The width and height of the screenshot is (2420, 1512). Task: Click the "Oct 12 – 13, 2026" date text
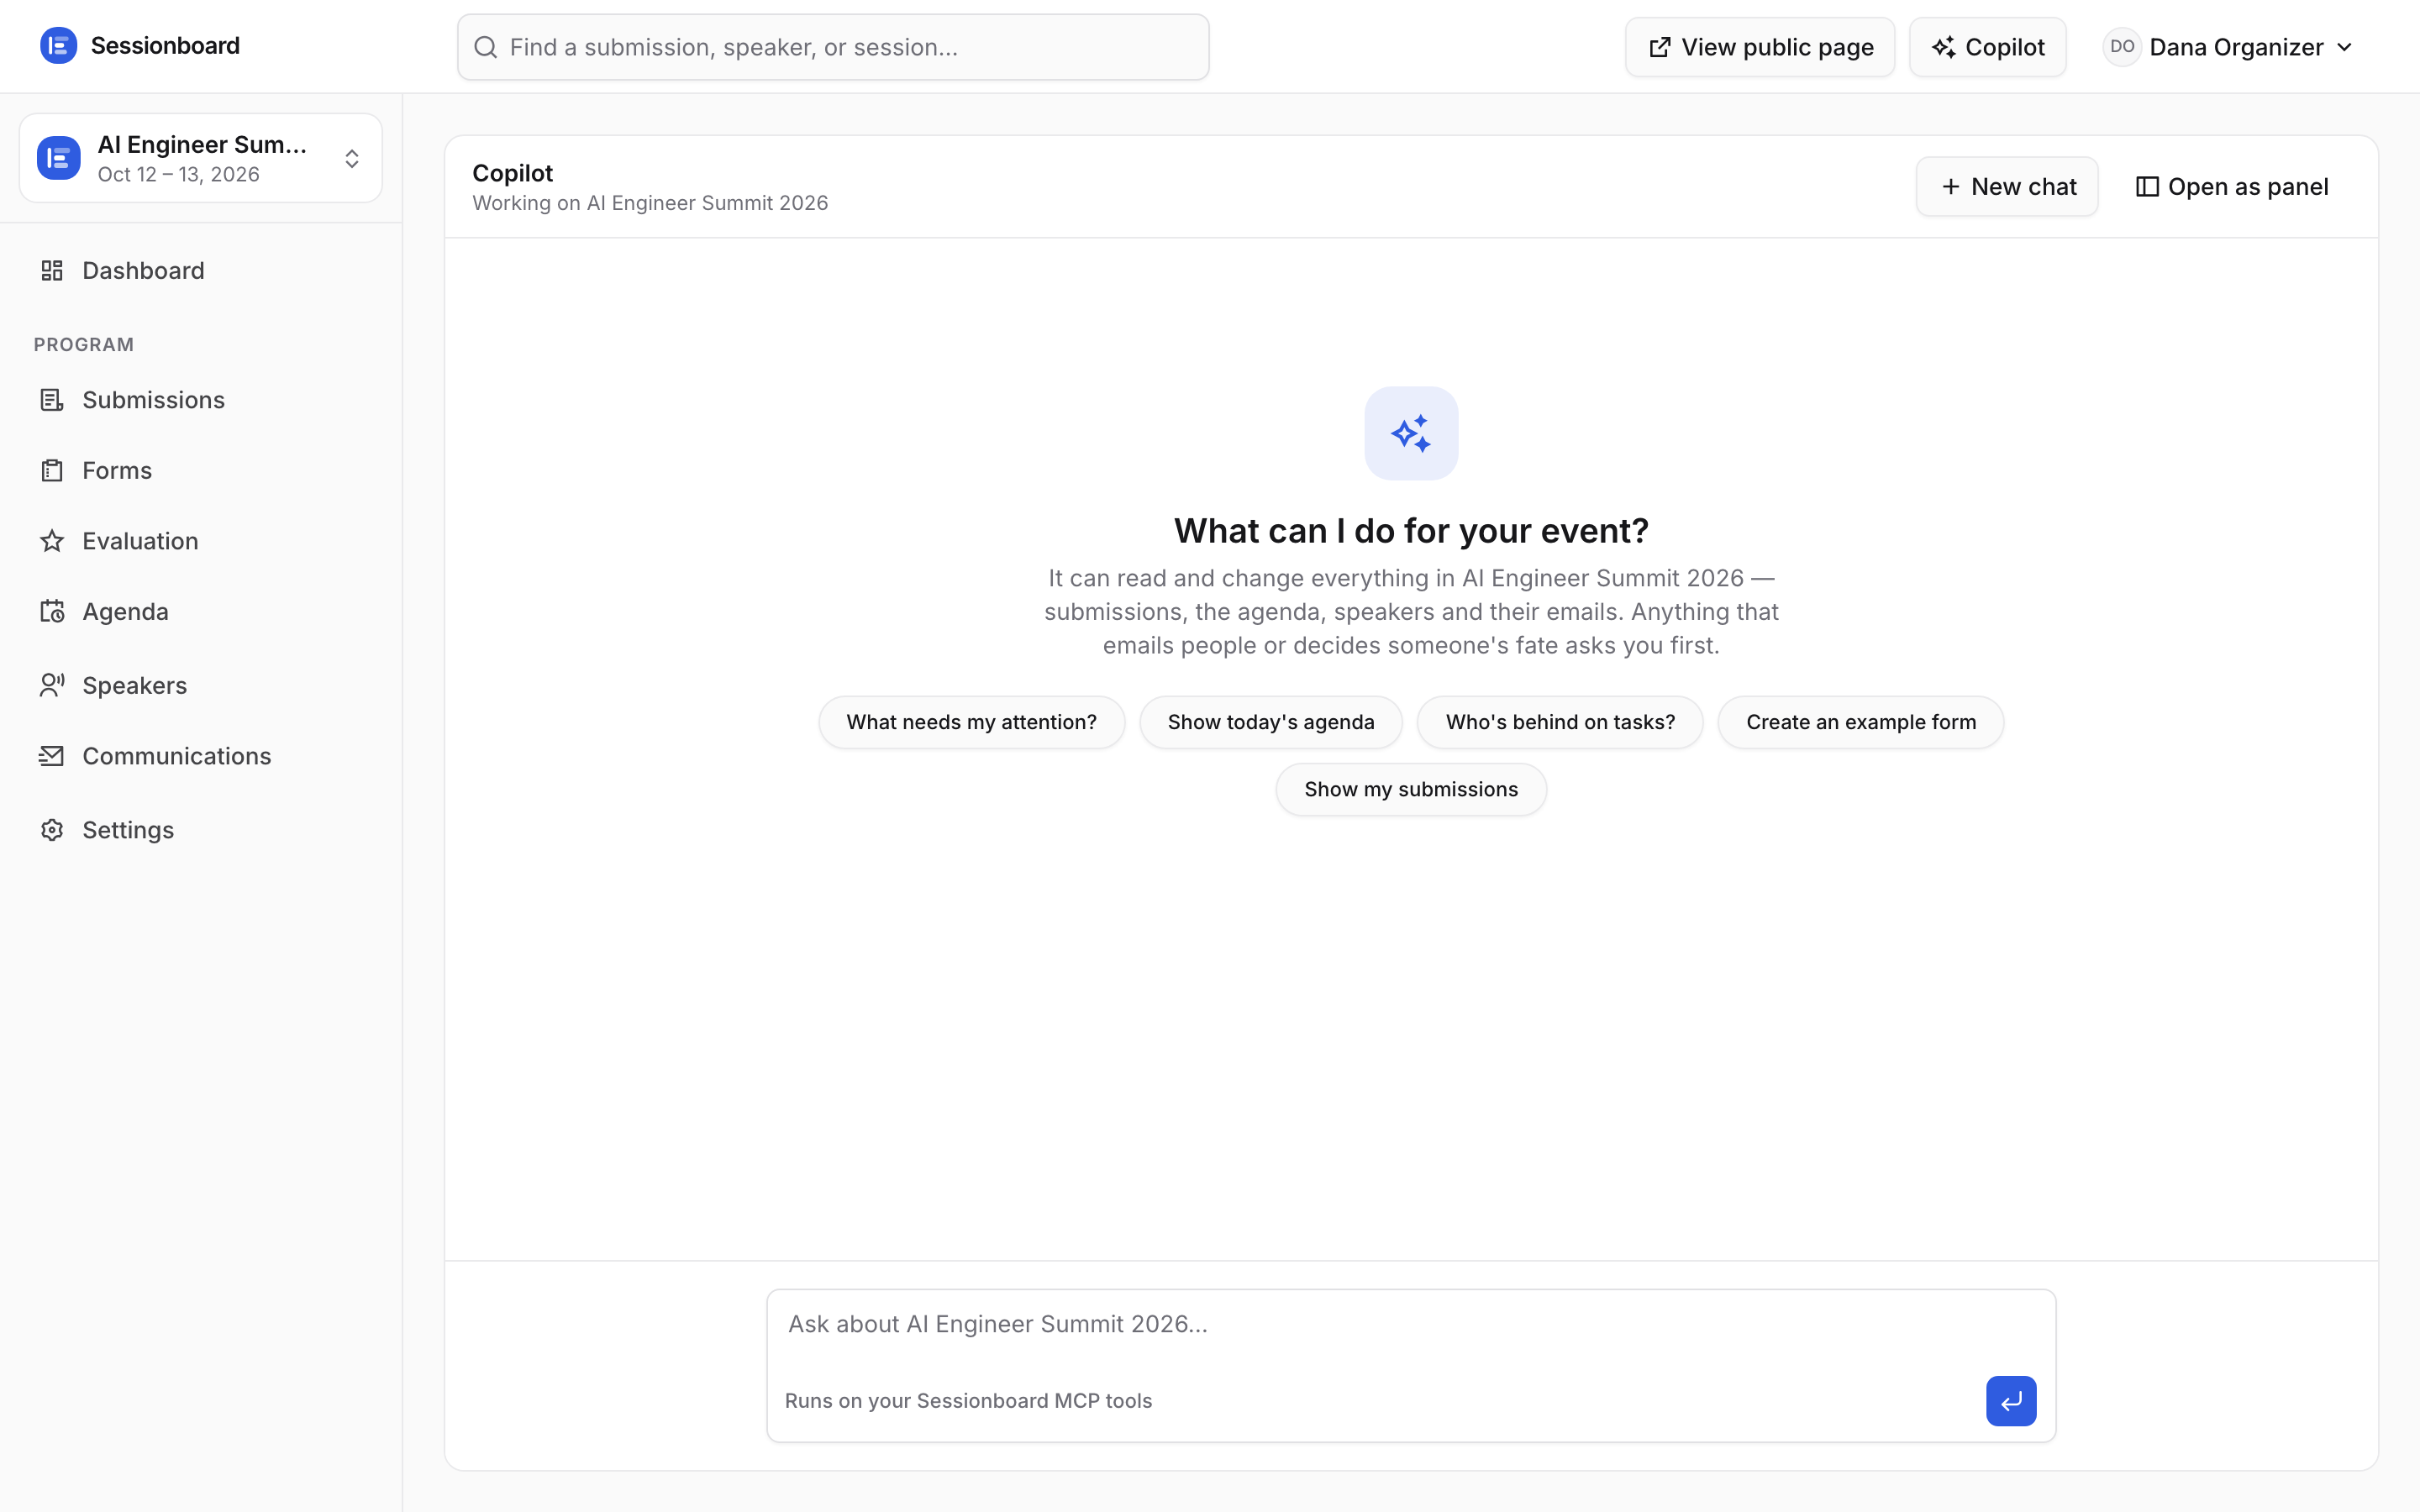click(178, 175)
